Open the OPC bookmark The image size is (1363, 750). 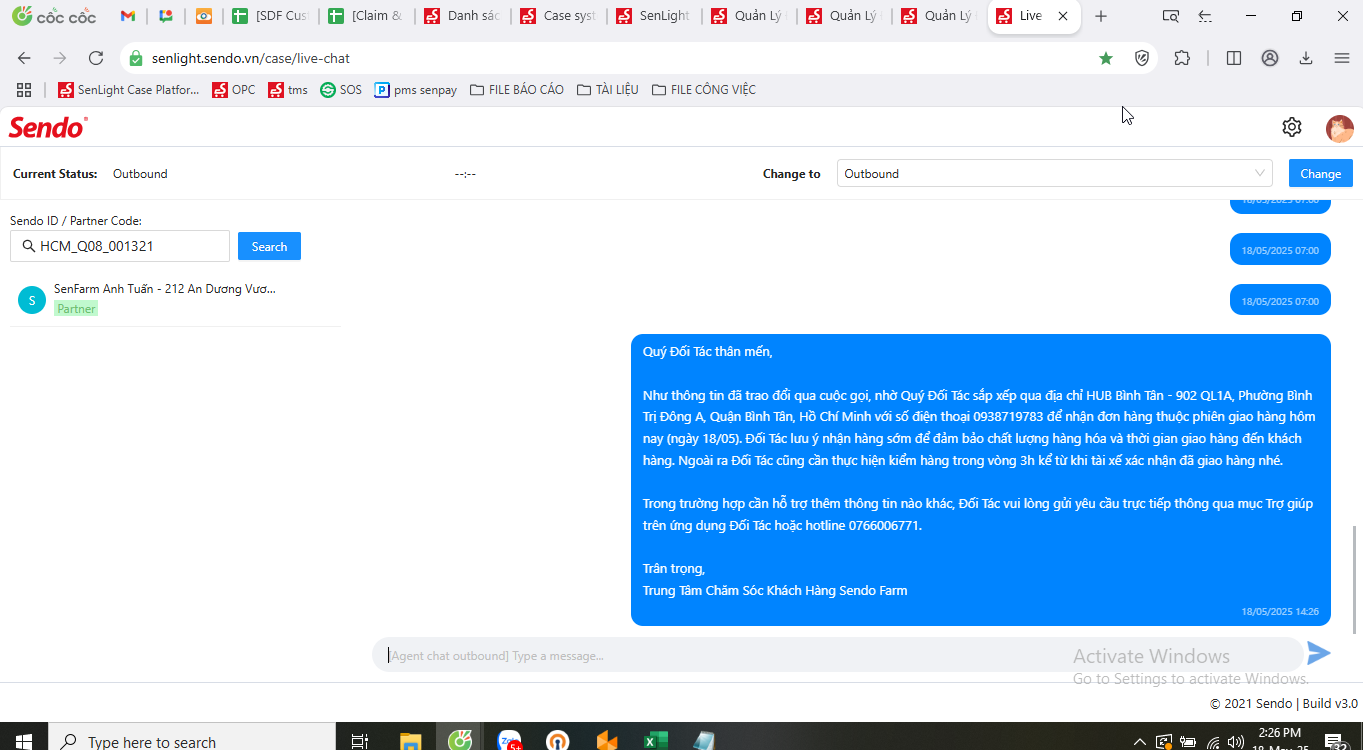coord(233,90)
